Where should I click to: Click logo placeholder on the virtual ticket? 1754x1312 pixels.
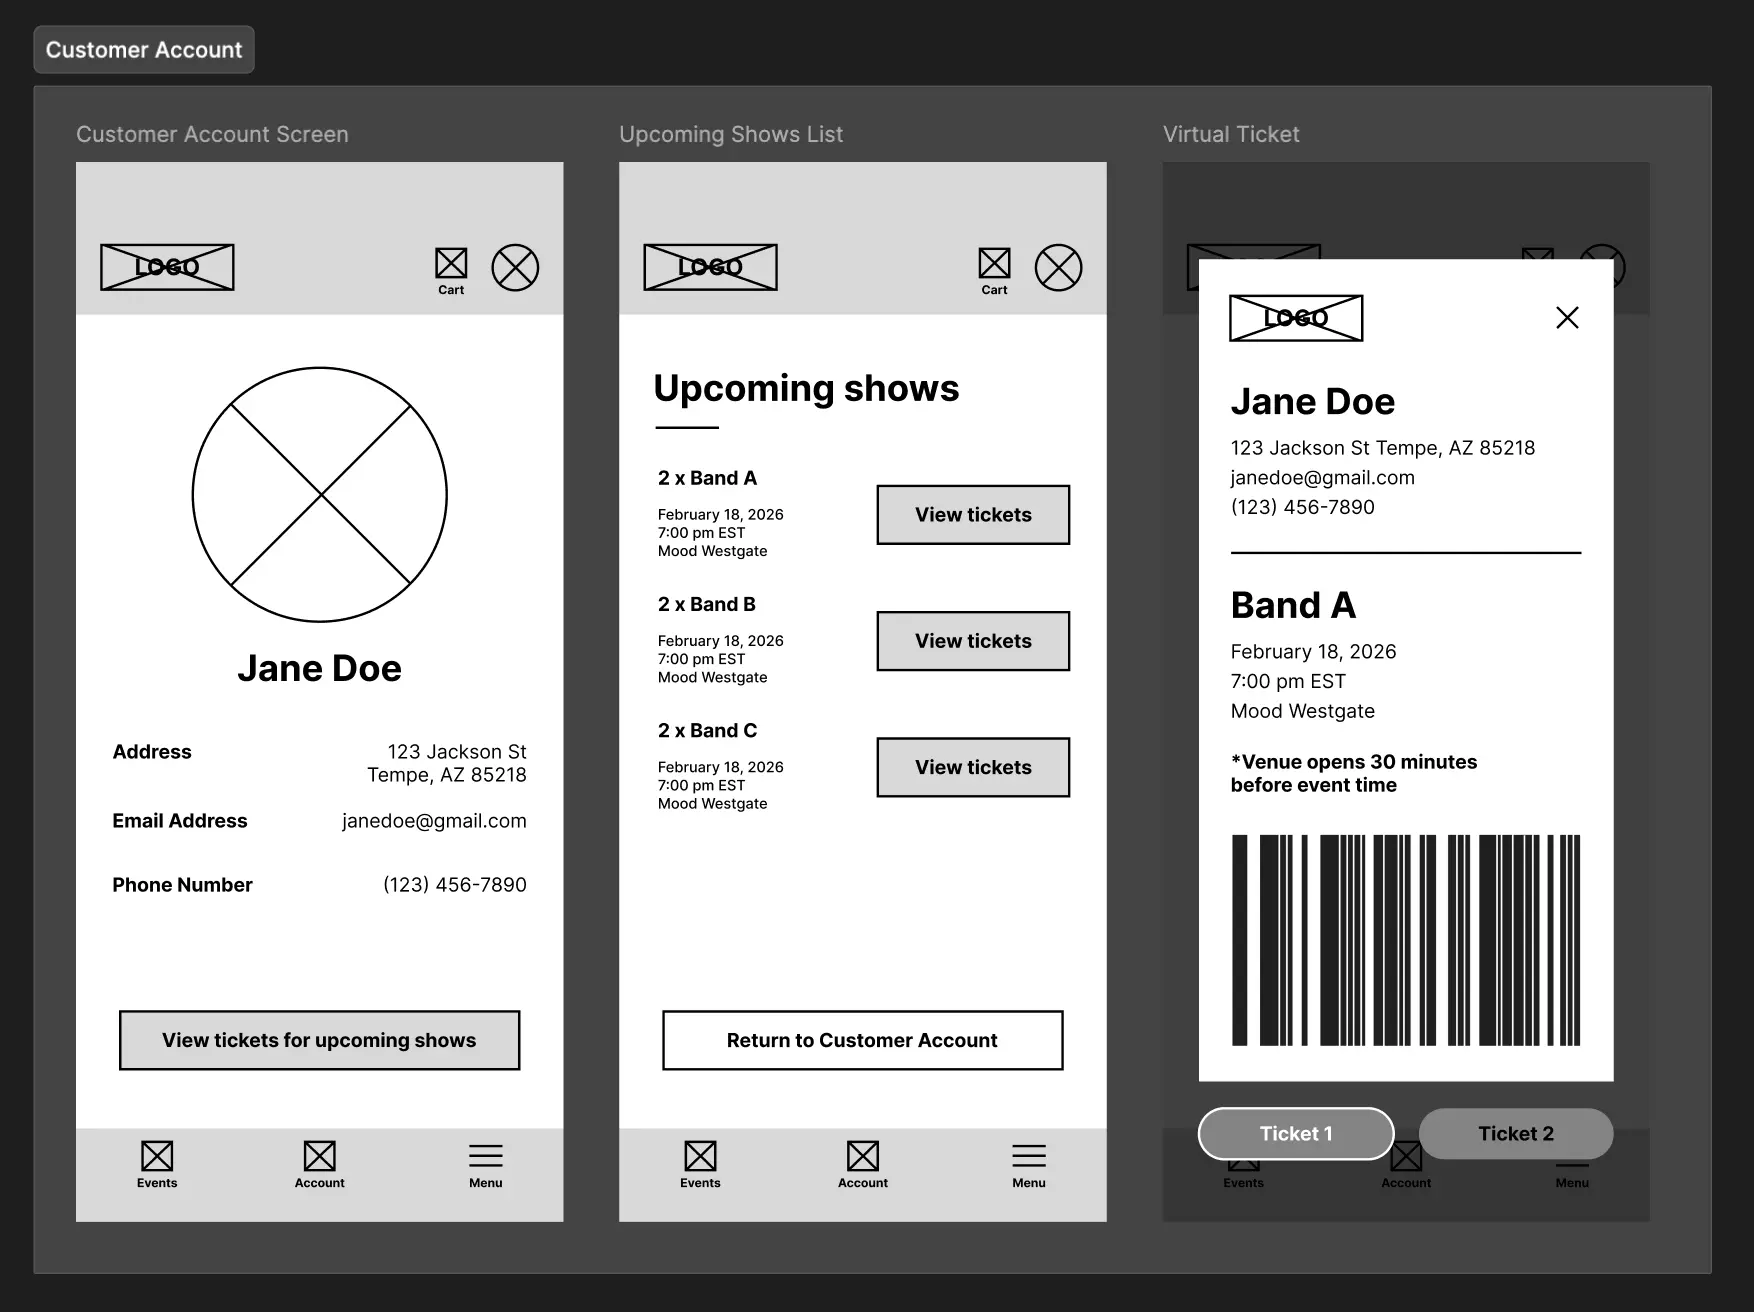coord(1296,318)
